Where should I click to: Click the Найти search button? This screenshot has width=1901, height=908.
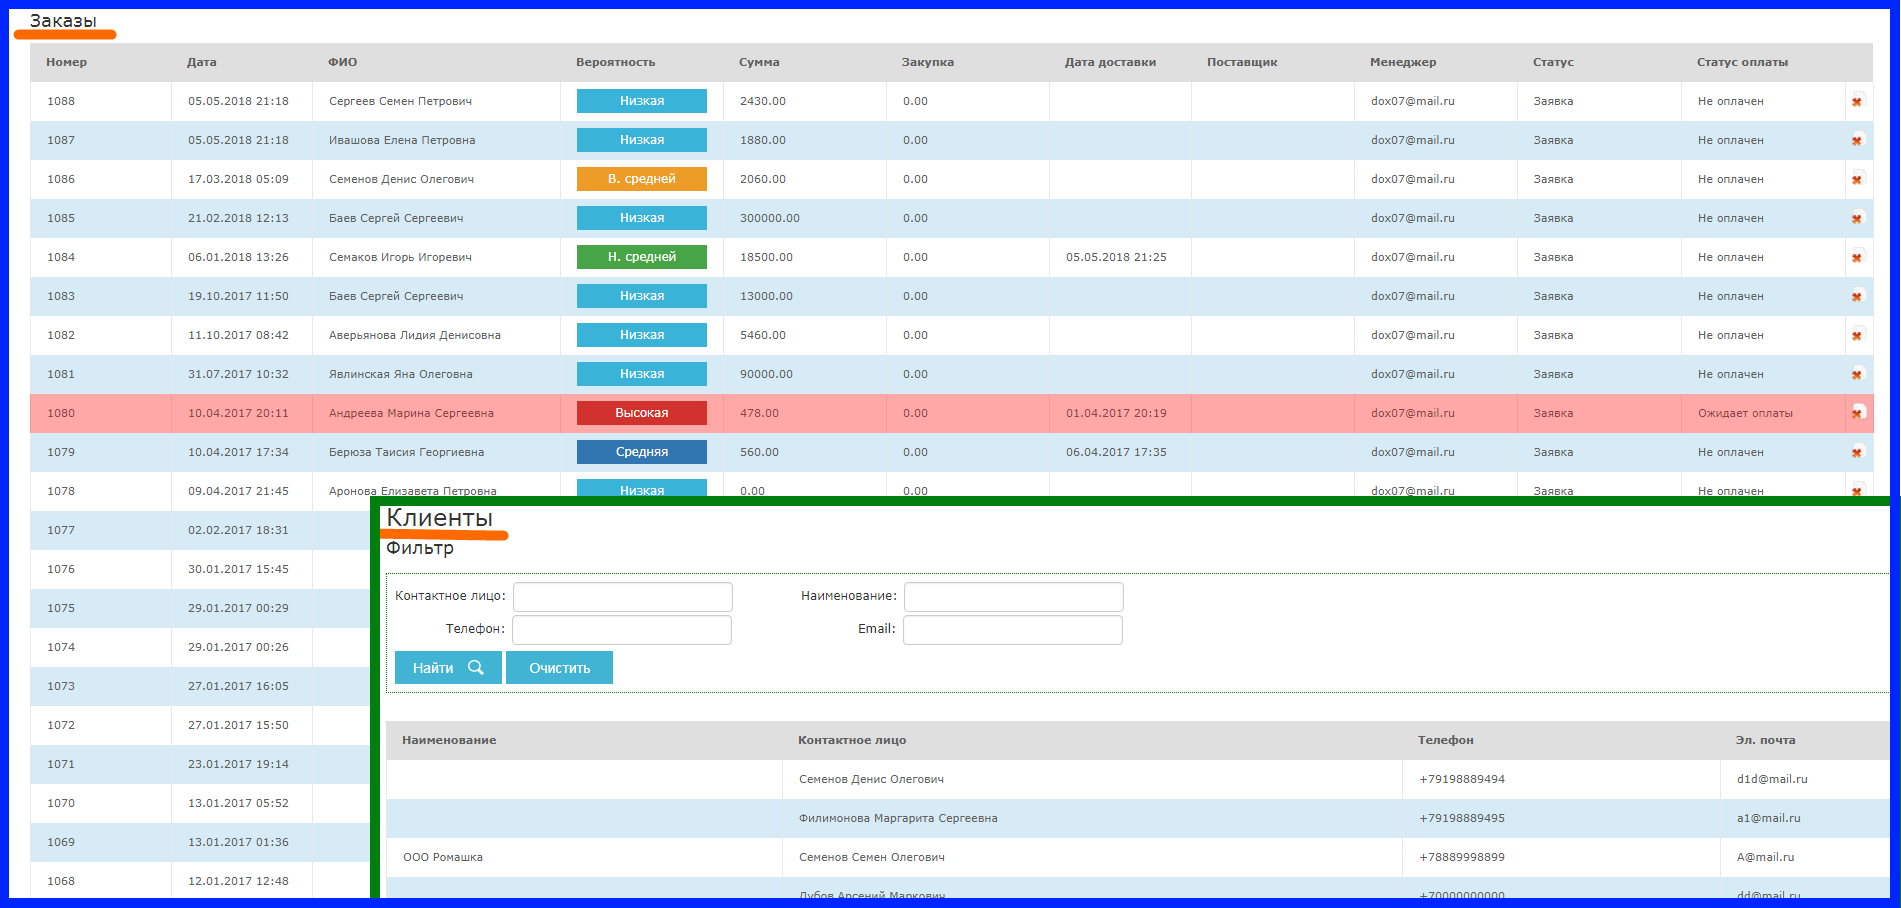448,668
